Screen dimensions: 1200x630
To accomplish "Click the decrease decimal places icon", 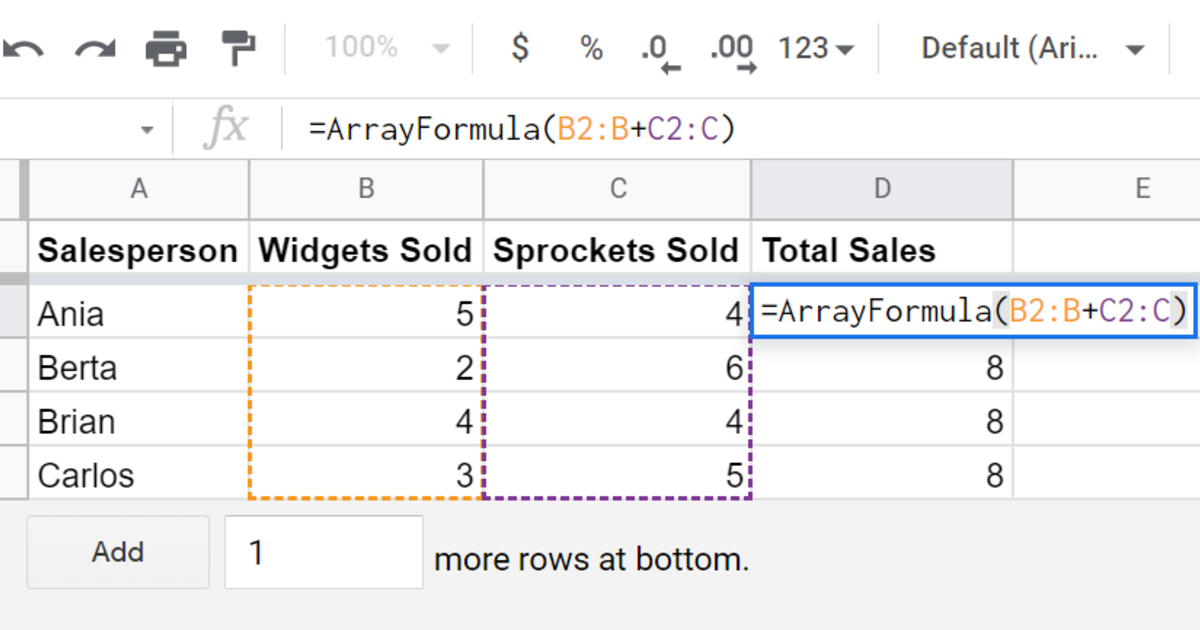I will point(660,50).
